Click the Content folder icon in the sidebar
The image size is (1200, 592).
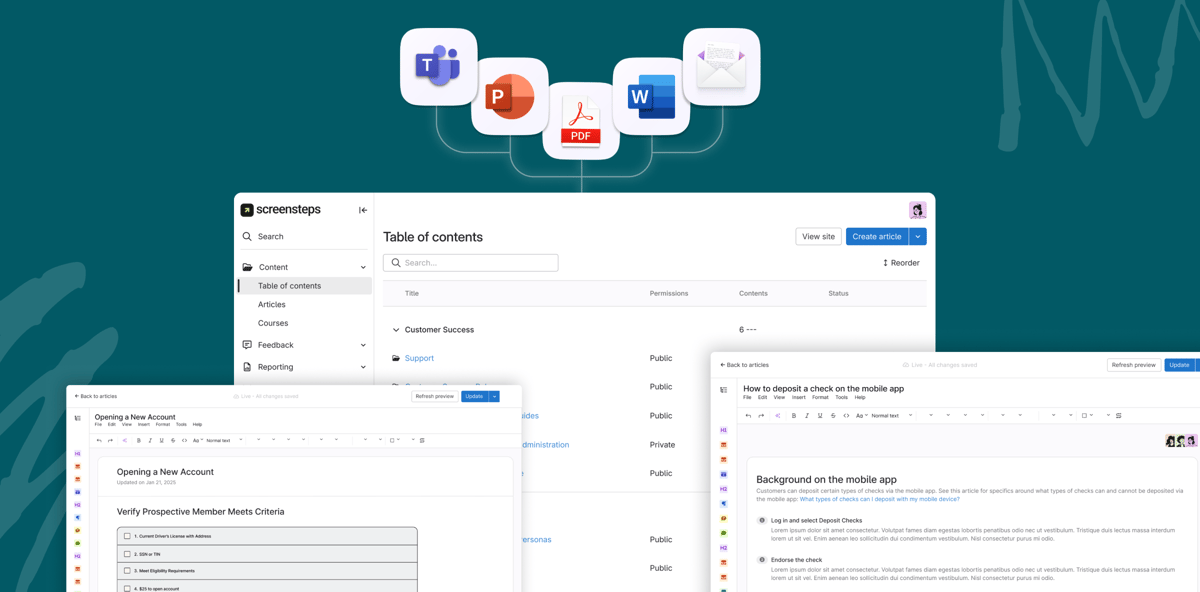(x=247, y=267)
